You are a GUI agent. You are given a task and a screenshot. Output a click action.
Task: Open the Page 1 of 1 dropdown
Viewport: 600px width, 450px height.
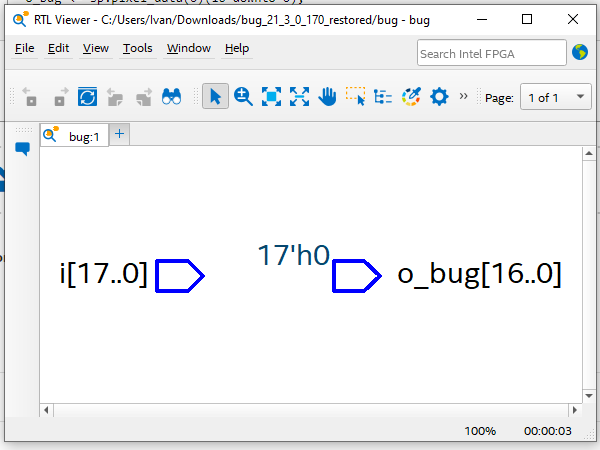(x=556, y=97)
